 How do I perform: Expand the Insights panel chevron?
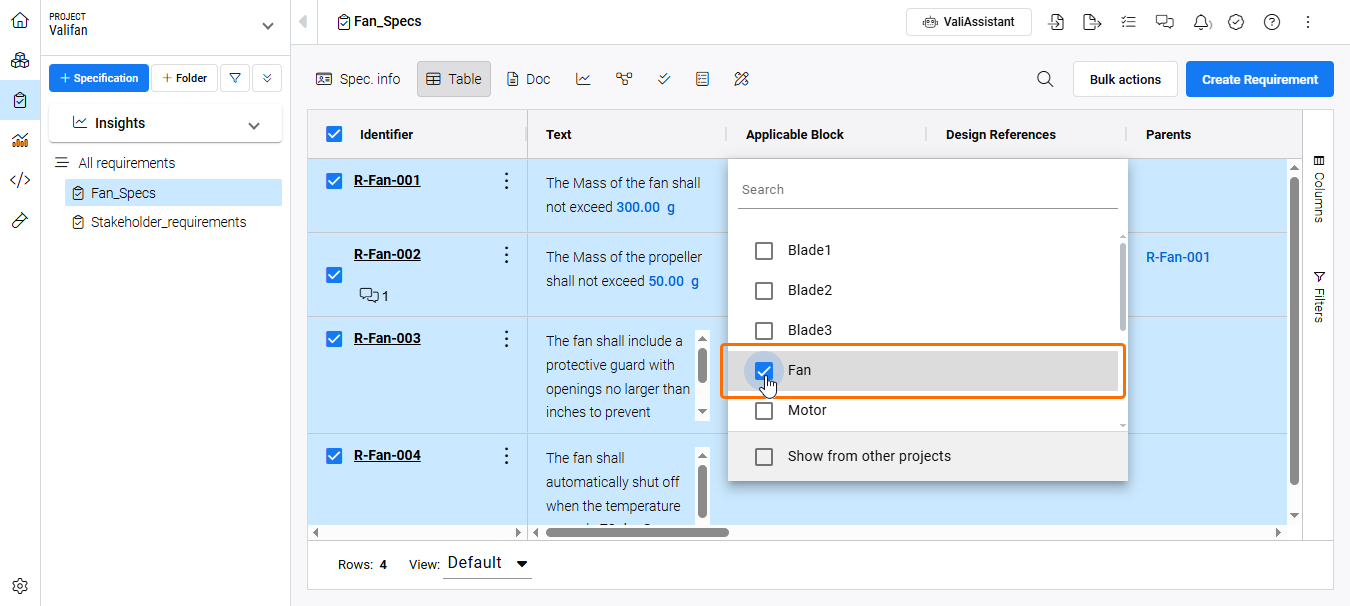pyautogui.click(x=254, y=125)
